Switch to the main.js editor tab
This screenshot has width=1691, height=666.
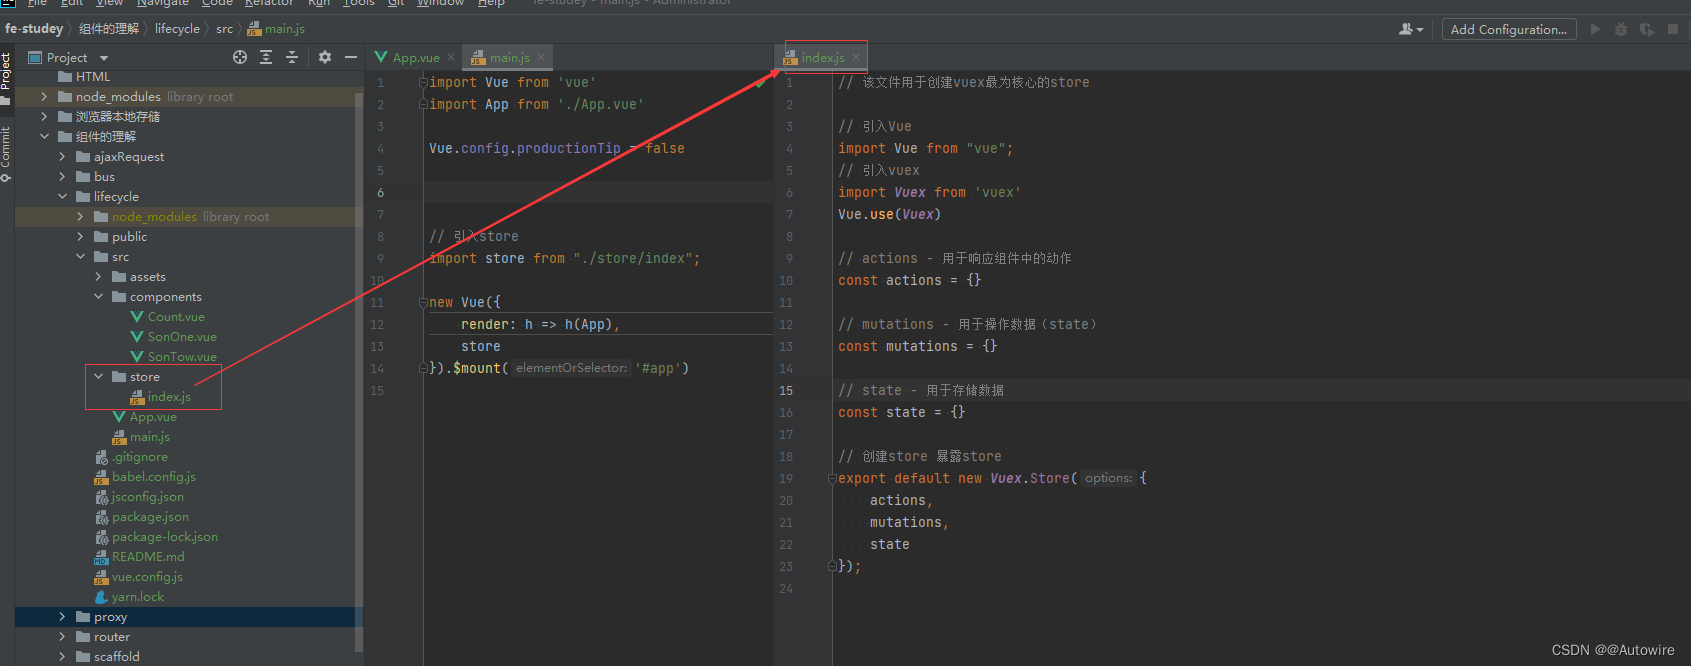click(509, 57)
